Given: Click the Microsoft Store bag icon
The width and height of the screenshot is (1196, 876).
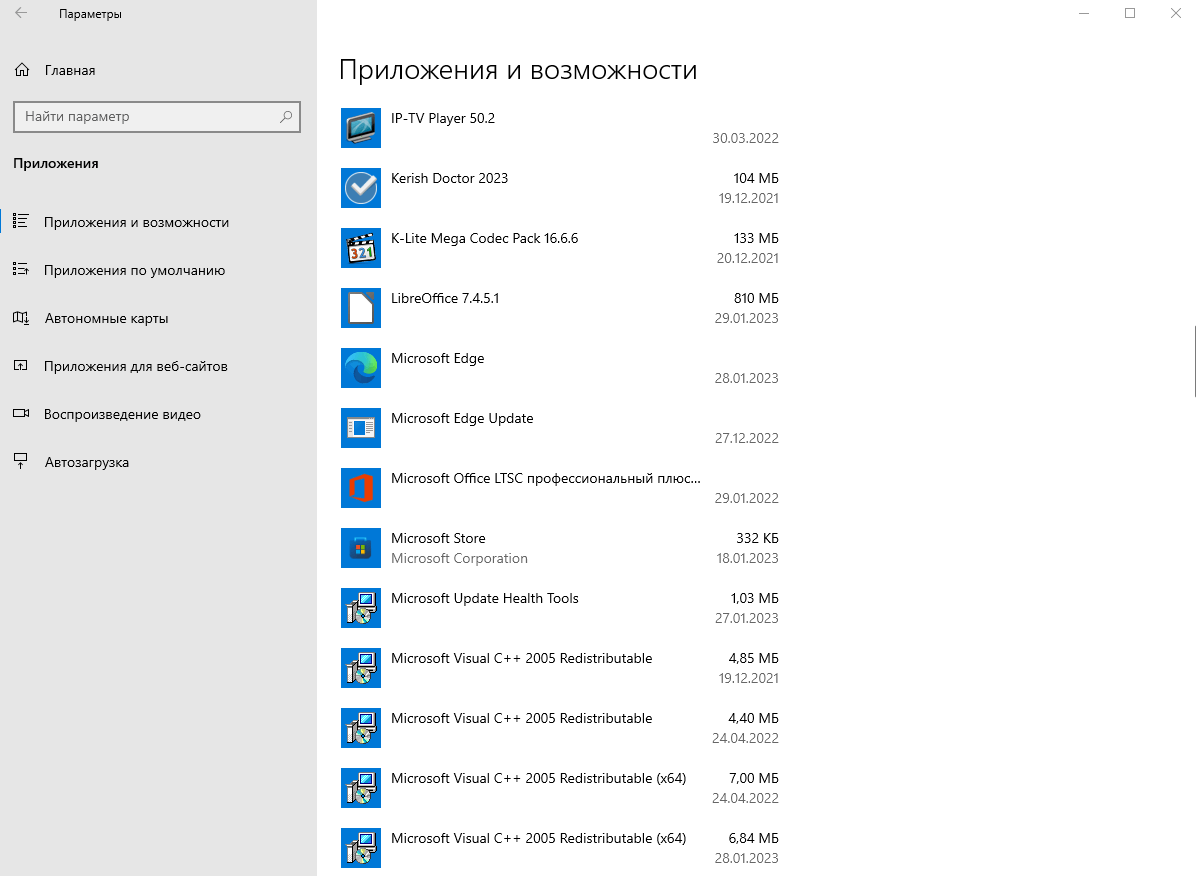Looking at the screenshot, I should tap(361, 549).
